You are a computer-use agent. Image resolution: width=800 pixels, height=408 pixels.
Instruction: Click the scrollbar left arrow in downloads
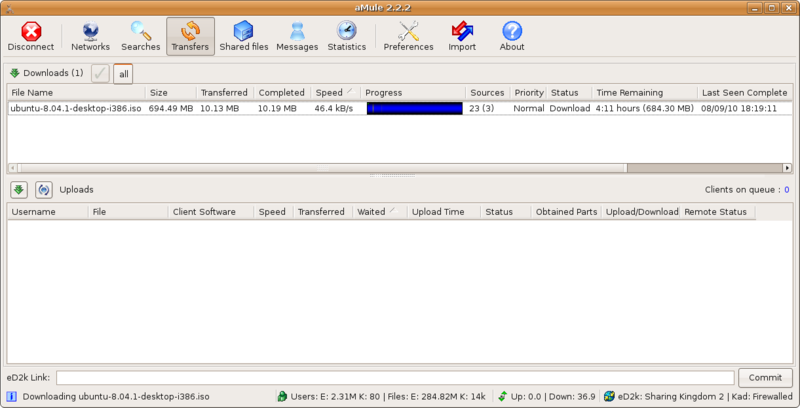tap(12, 168)
